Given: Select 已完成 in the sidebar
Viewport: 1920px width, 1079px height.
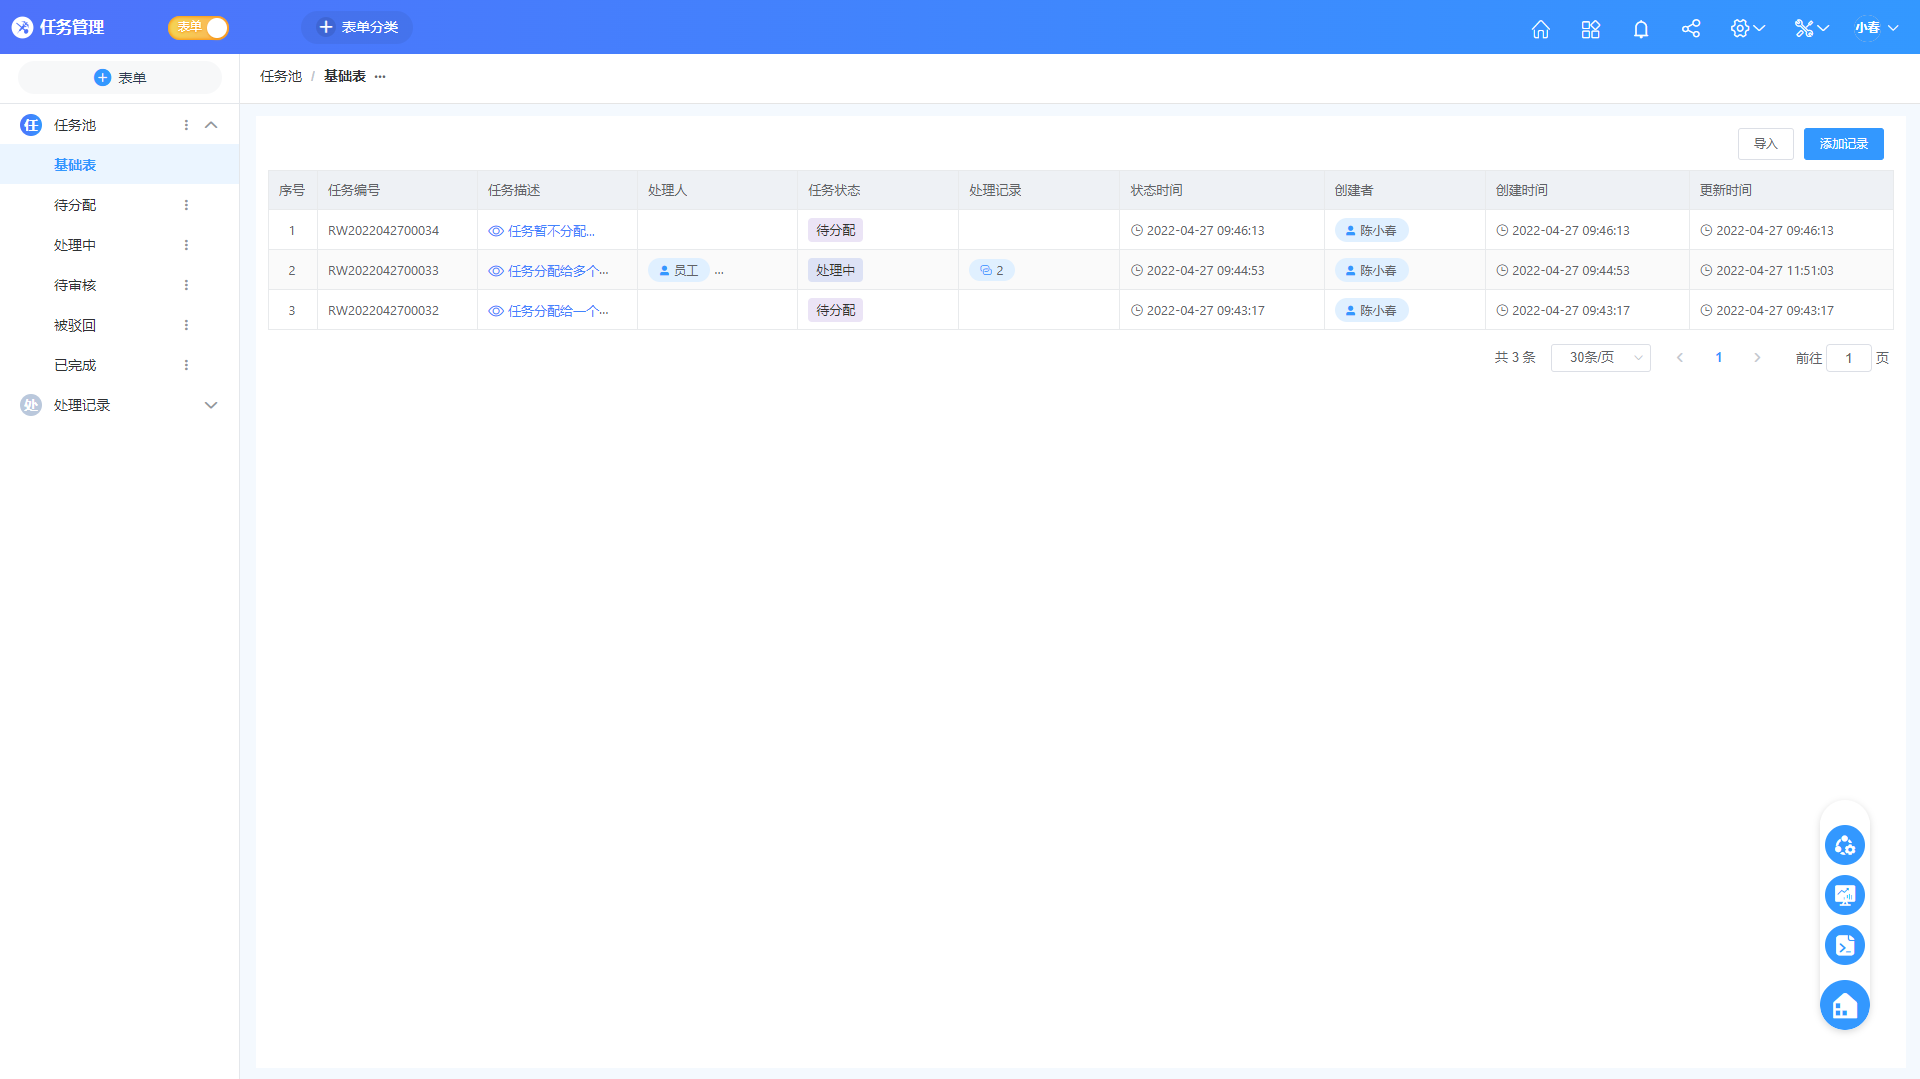Looking at the screenshot, I should tap(75, 365).
